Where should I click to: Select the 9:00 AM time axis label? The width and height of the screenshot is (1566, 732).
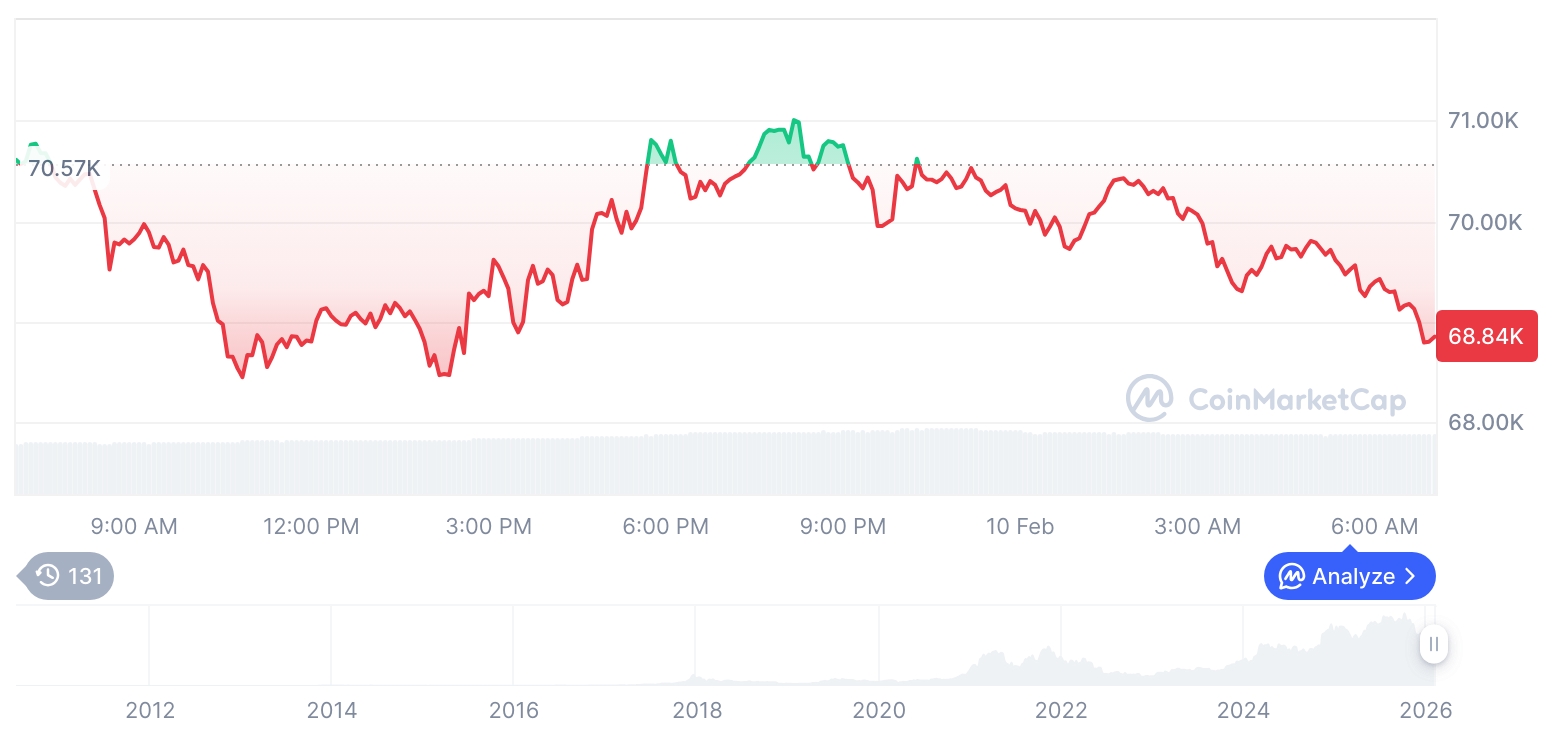134,526
